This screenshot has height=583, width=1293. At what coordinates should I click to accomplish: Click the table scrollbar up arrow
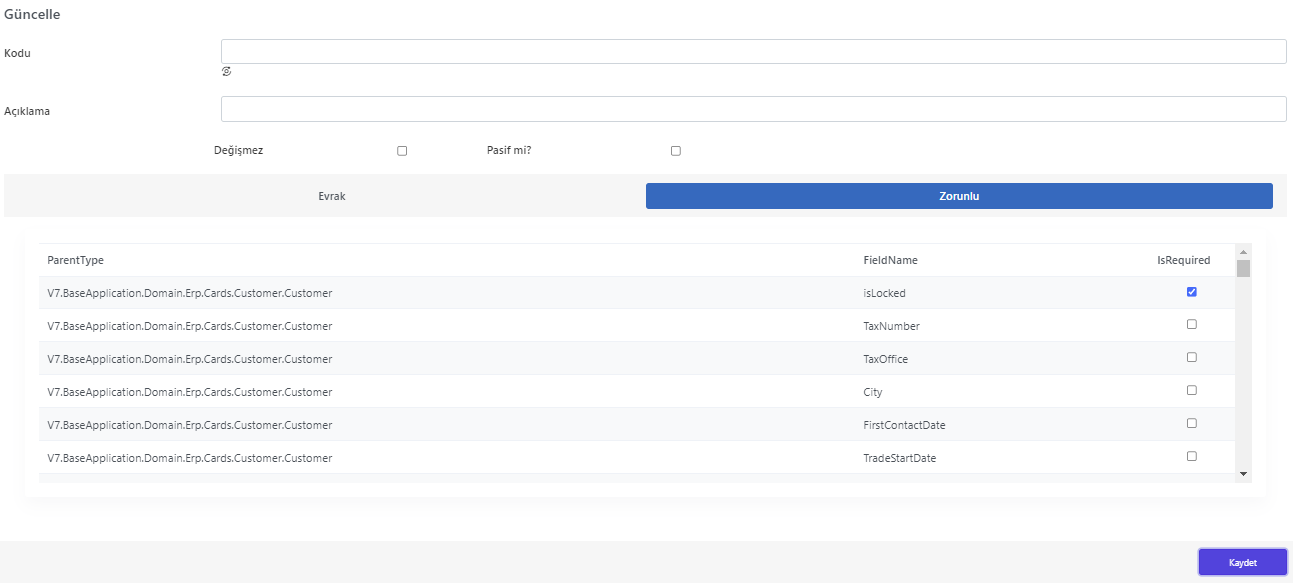click(1243, 251)
